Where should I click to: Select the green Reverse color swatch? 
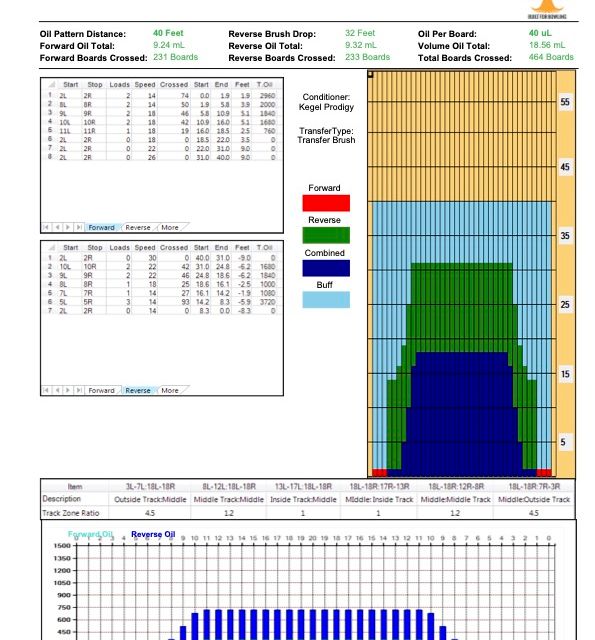(x=326, y=236)
